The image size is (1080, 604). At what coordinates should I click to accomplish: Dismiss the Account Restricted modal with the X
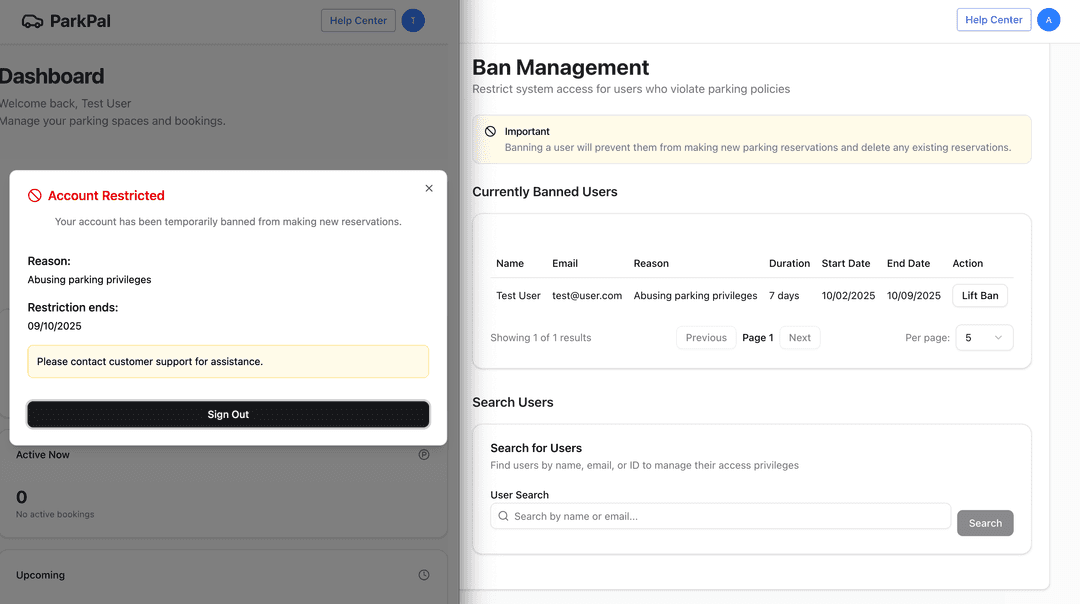429,188
